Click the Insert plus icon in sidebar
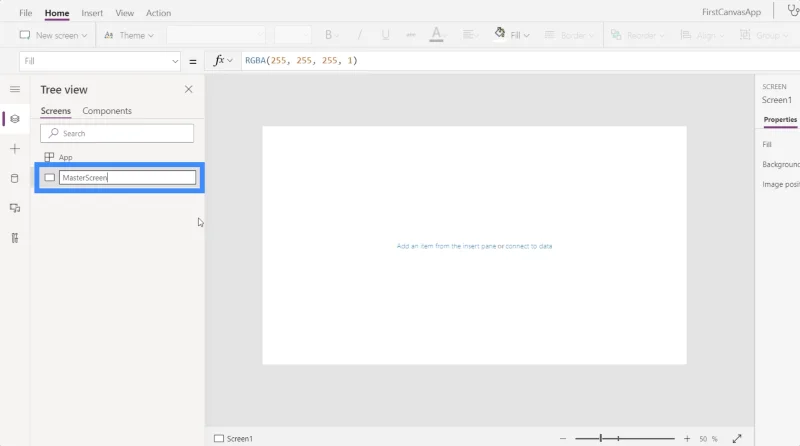Image resolution: width=800 pixels, height=446 pixels. [15, 149]
